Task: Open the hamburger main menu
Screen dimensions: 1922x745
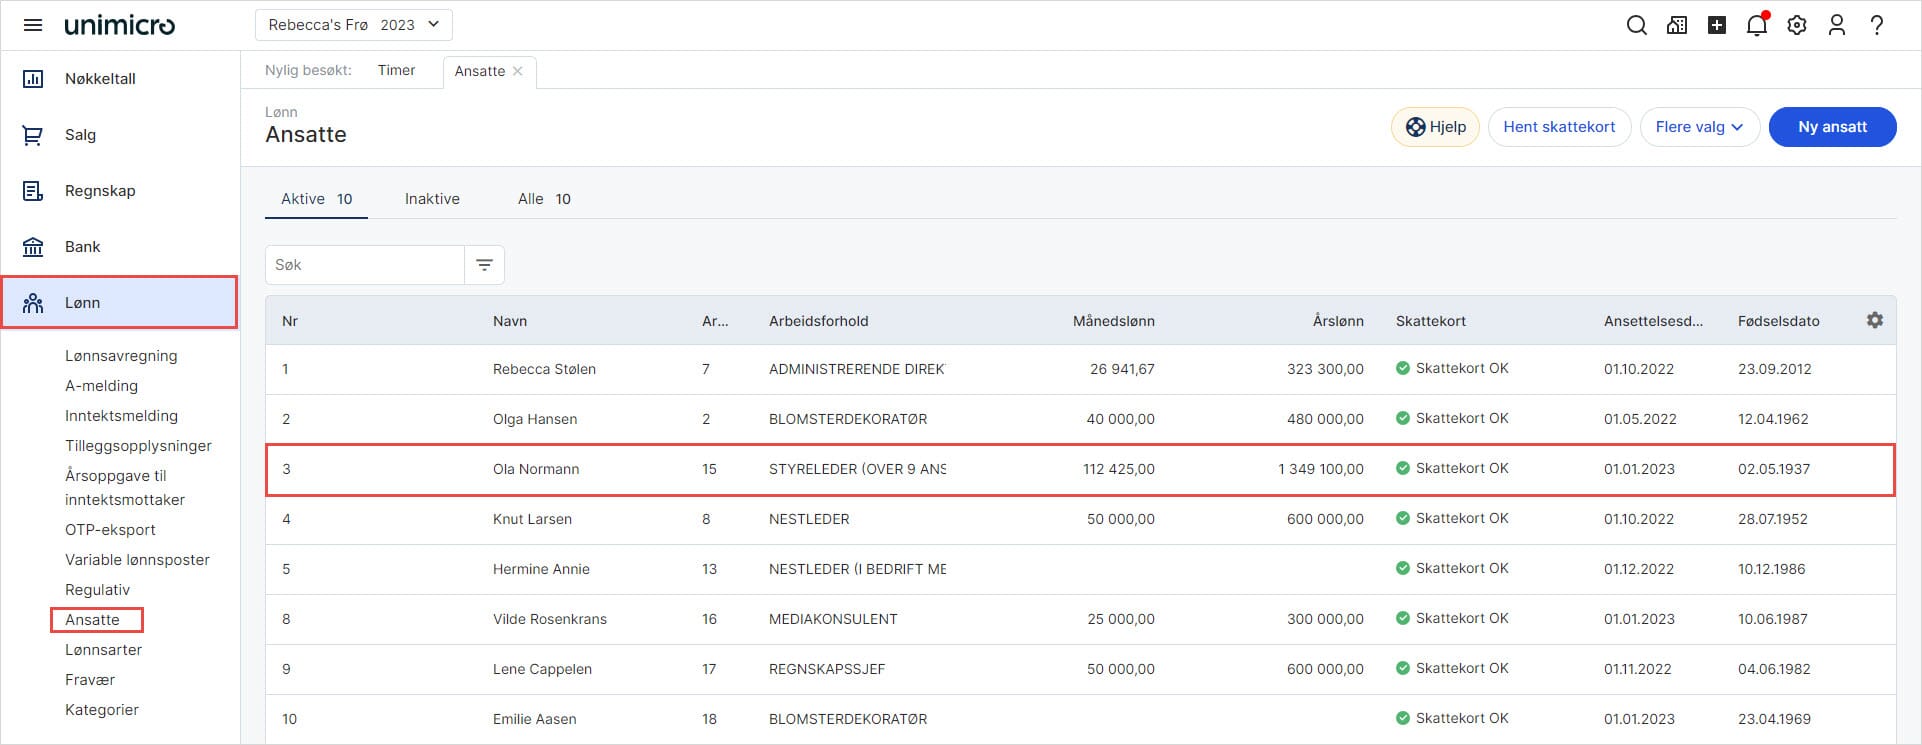Action: [x=33, y=25]
